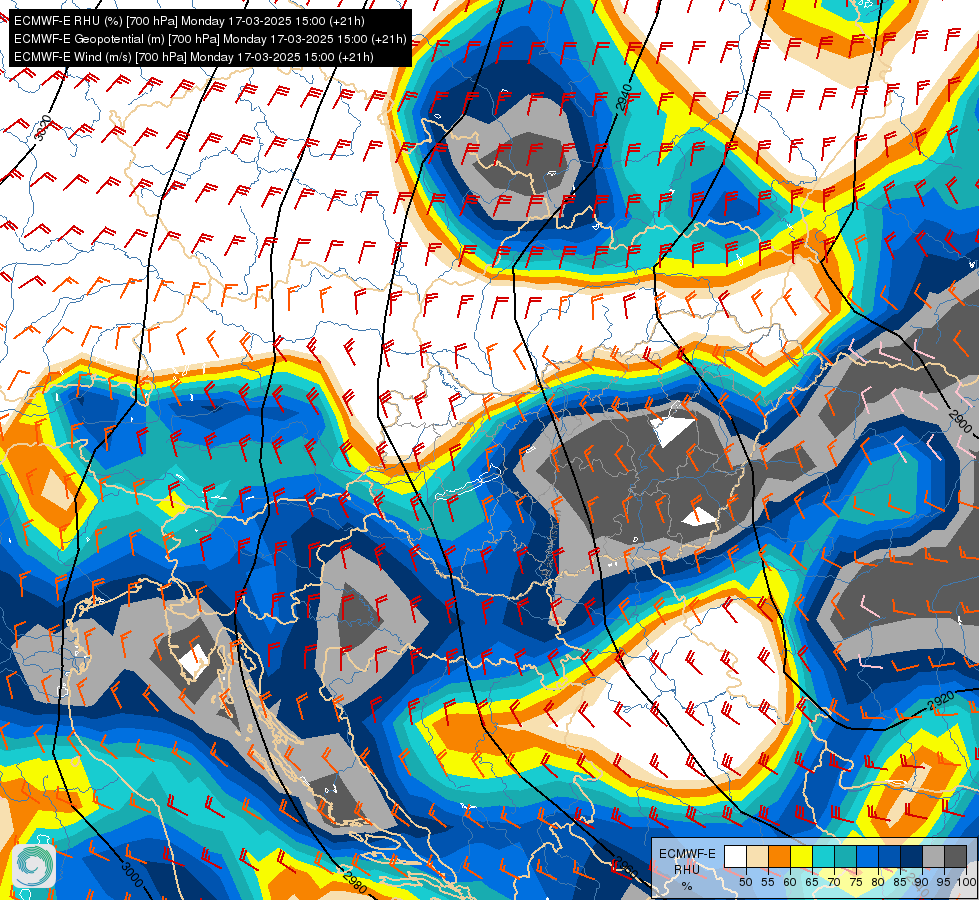The image size is (979, 900).
Task: Click the legend tick label 70
Action: (x=834, y=882)
